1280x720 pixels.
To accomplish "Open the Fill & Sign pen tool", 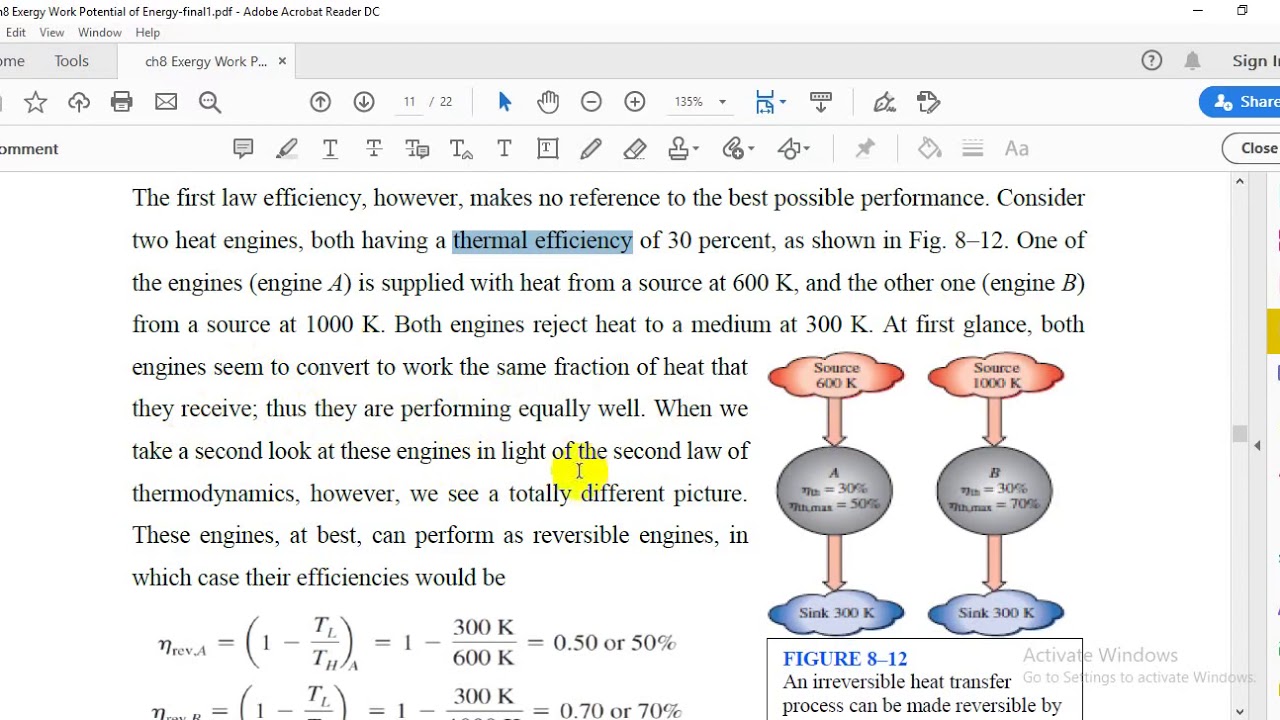I will (884, 102).
